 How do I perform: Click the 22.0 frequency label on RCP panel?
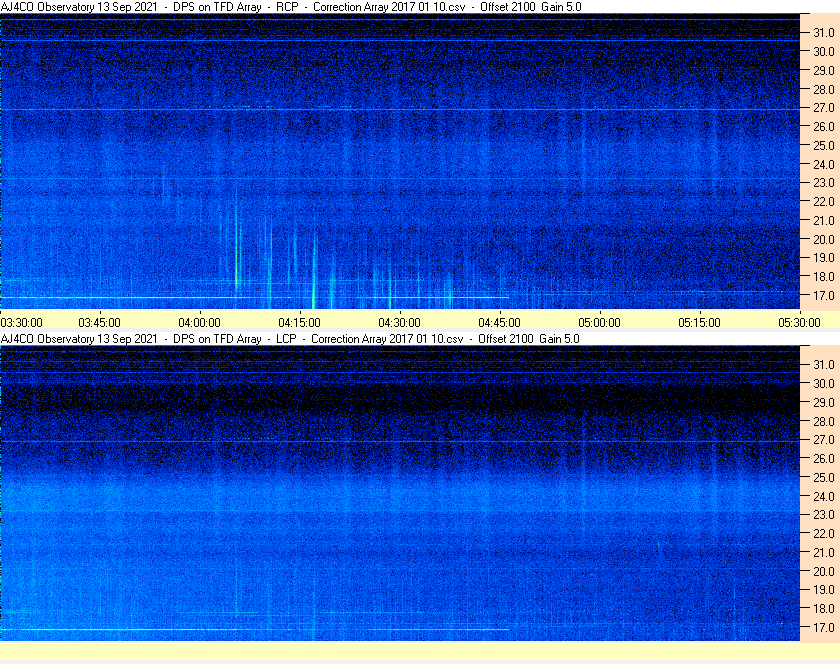point(824,202)
